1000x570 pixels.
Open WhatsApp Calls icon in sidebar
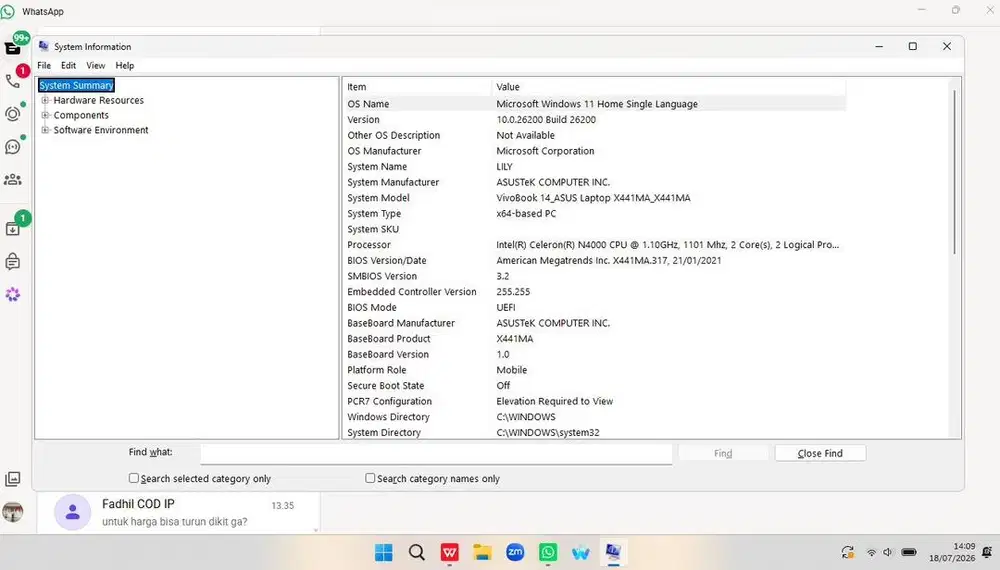click(13, 81)
